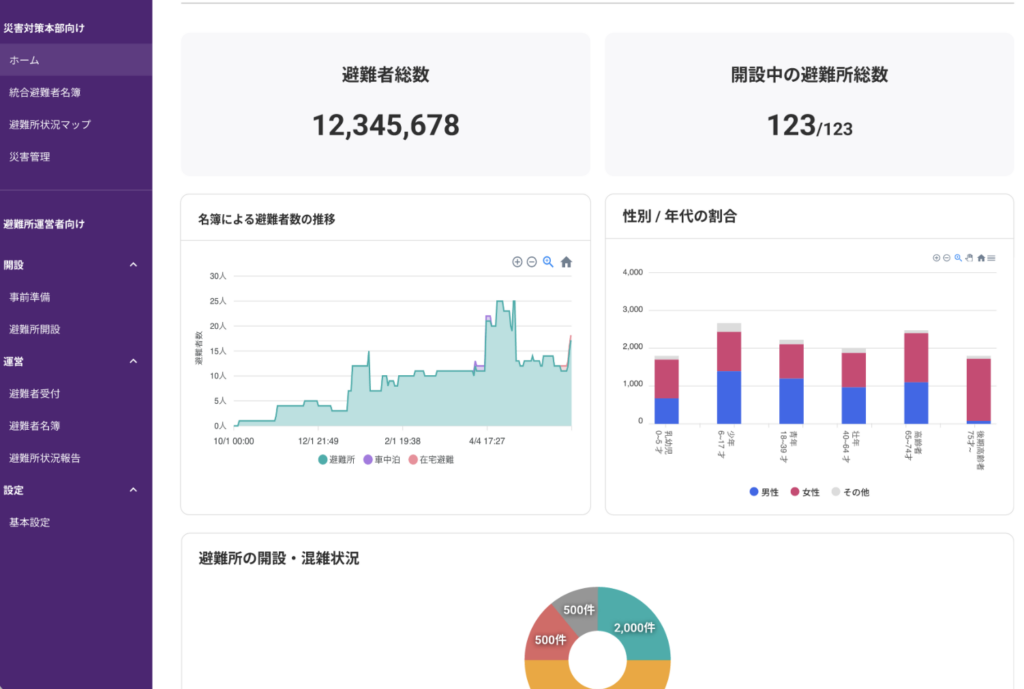Open the gender/age chart hamburger menu

991,258
